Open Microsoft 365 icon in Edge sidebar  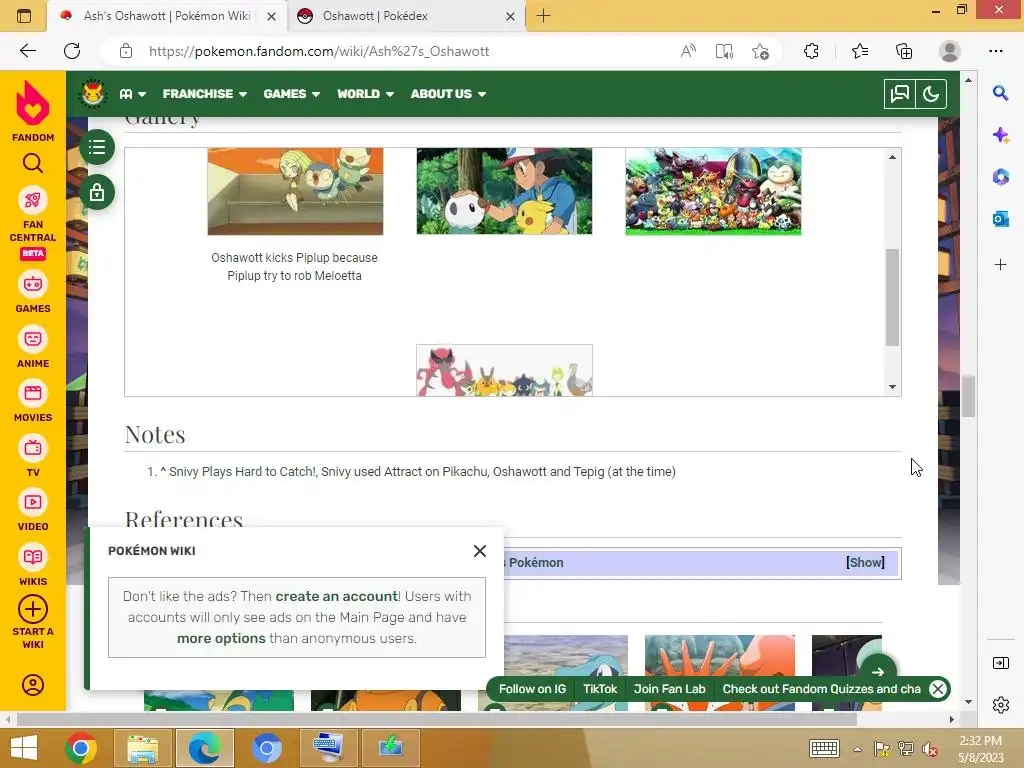click(x=1000, y=177)
